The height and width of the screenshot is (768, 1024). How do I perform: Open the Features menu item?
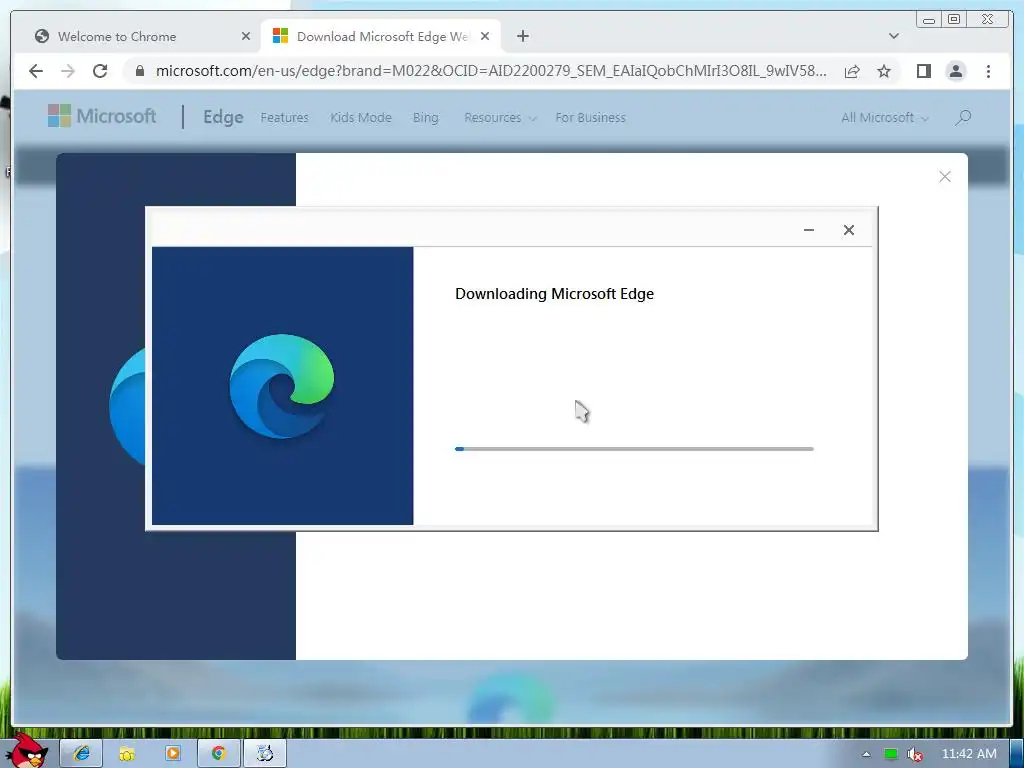click(284, 118)
